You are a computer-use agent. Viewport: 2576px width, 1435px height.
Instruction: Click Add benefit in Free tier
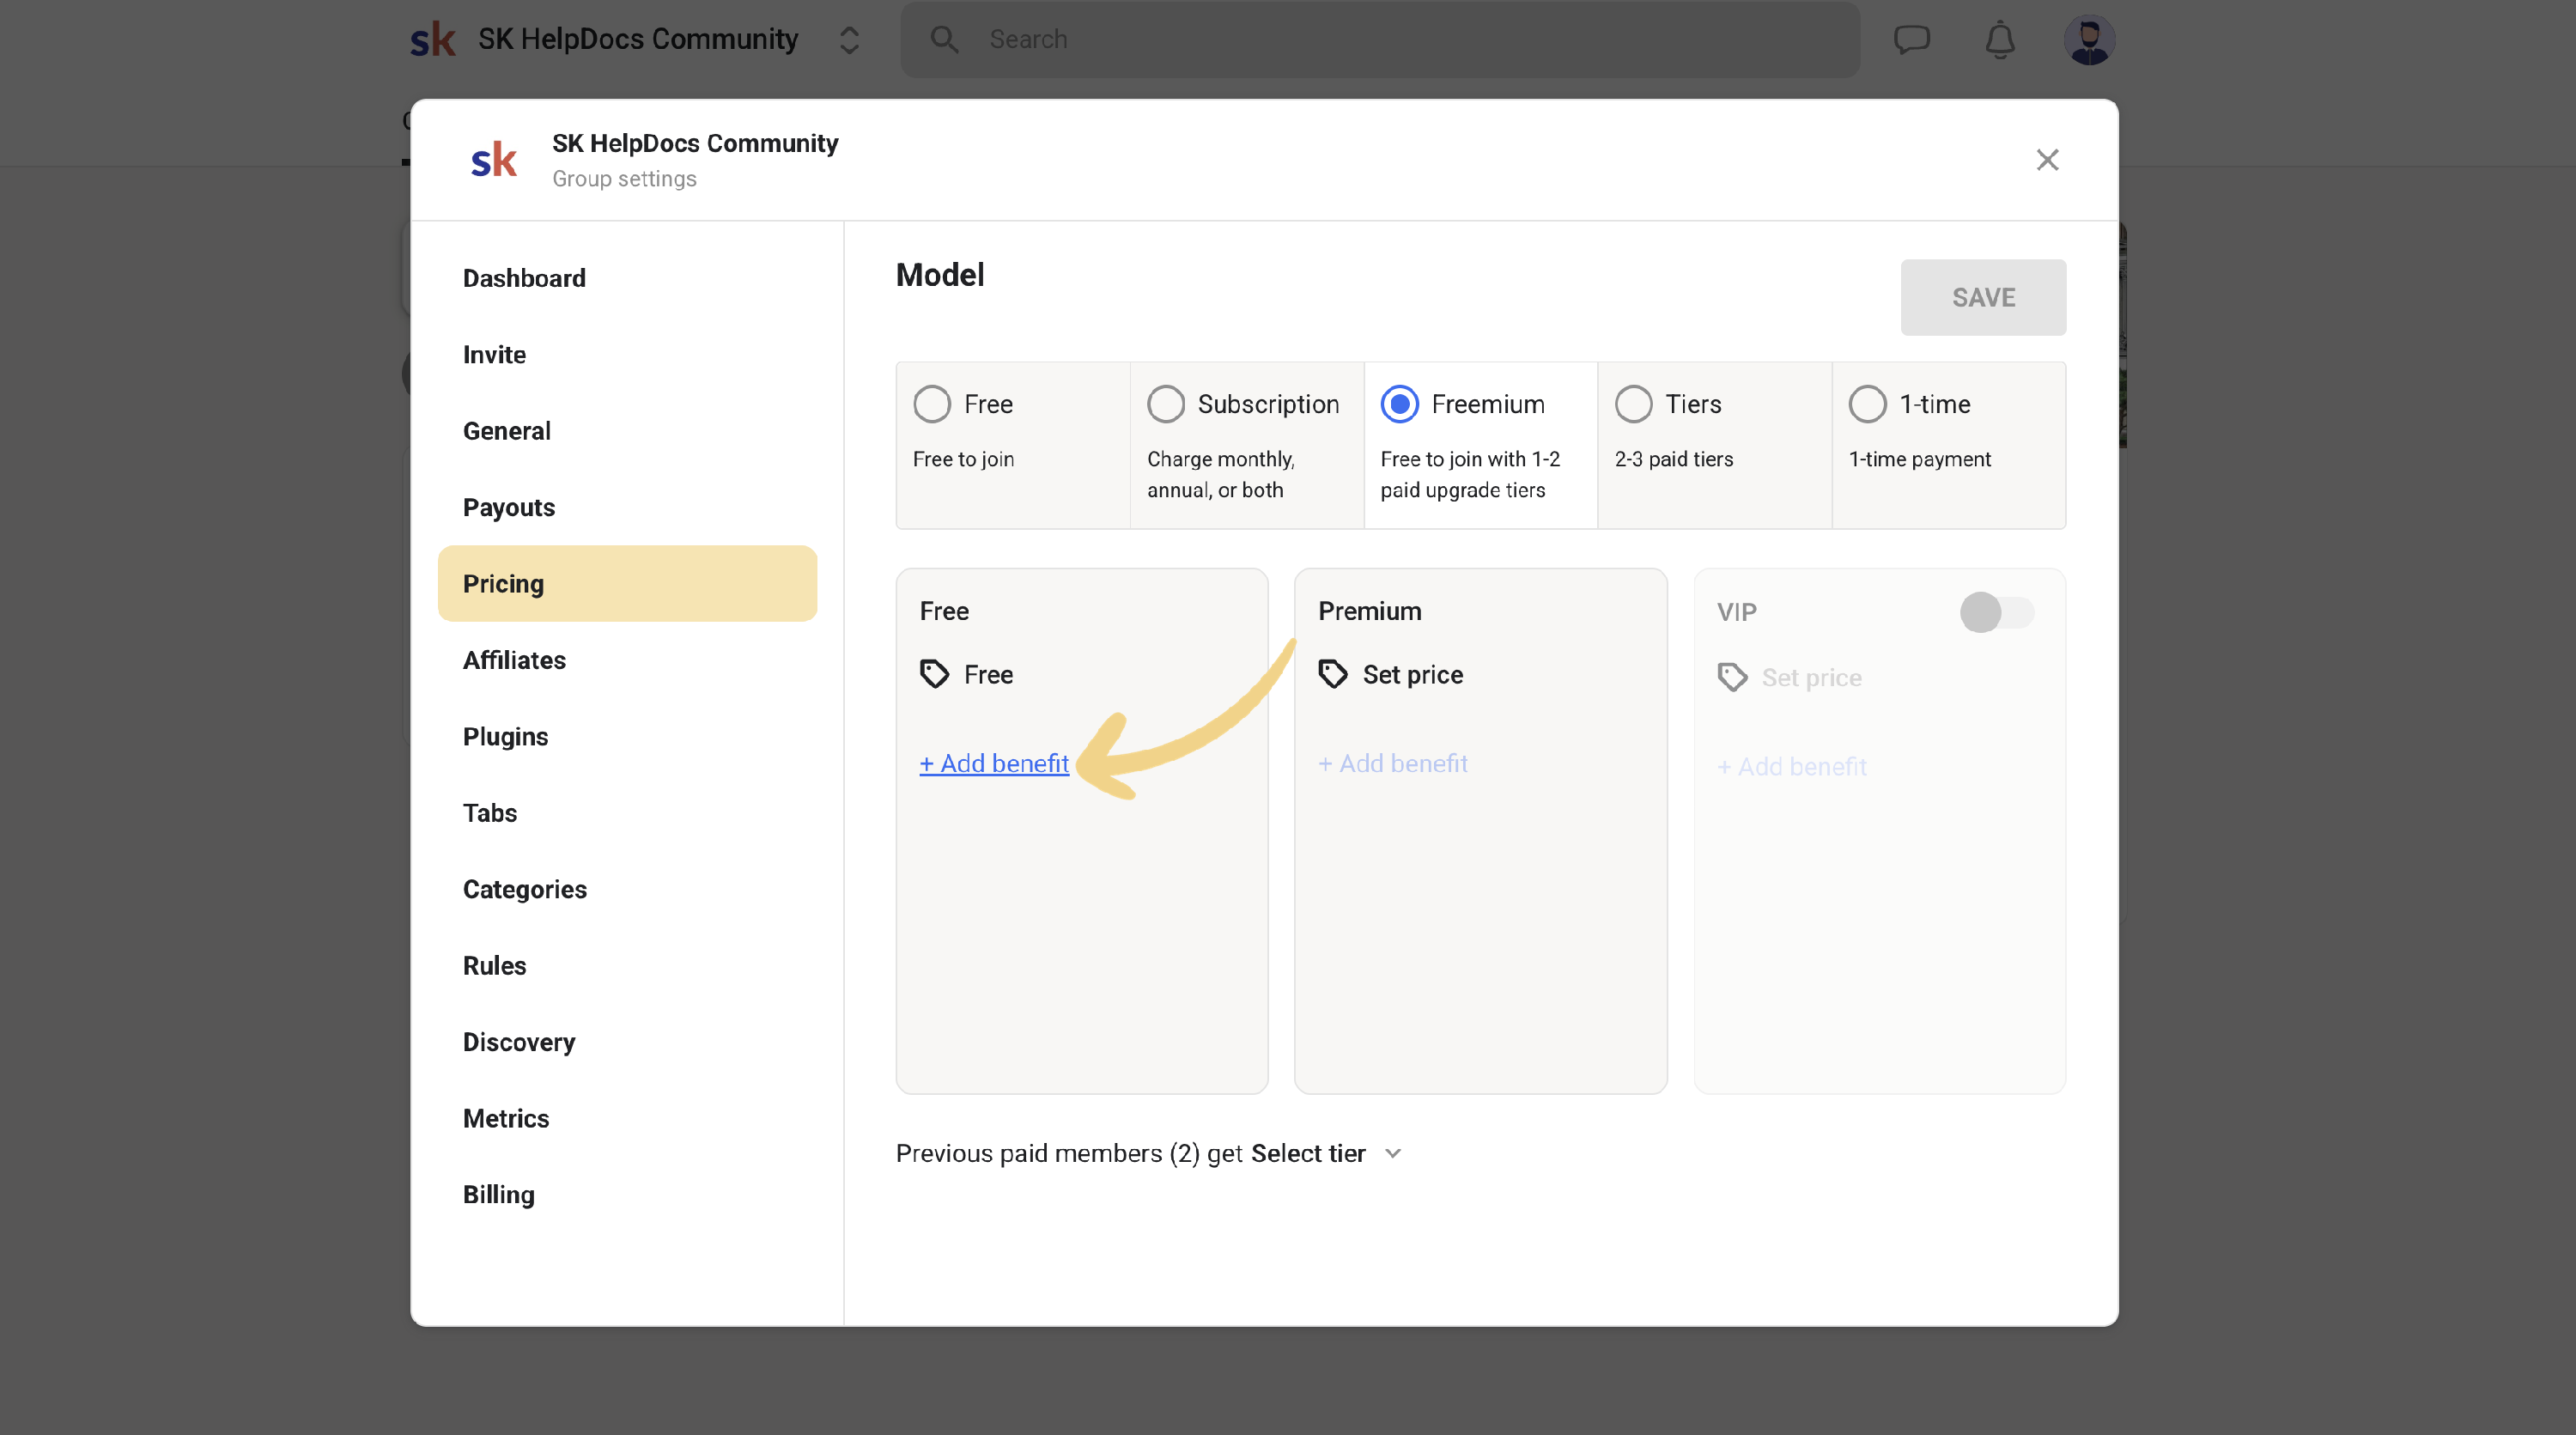click(994, 763)
